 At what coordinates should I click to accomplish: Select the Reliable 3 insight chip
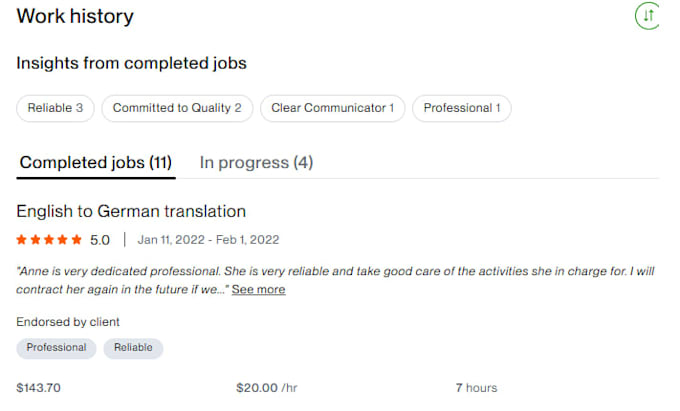tap(56, 108)
